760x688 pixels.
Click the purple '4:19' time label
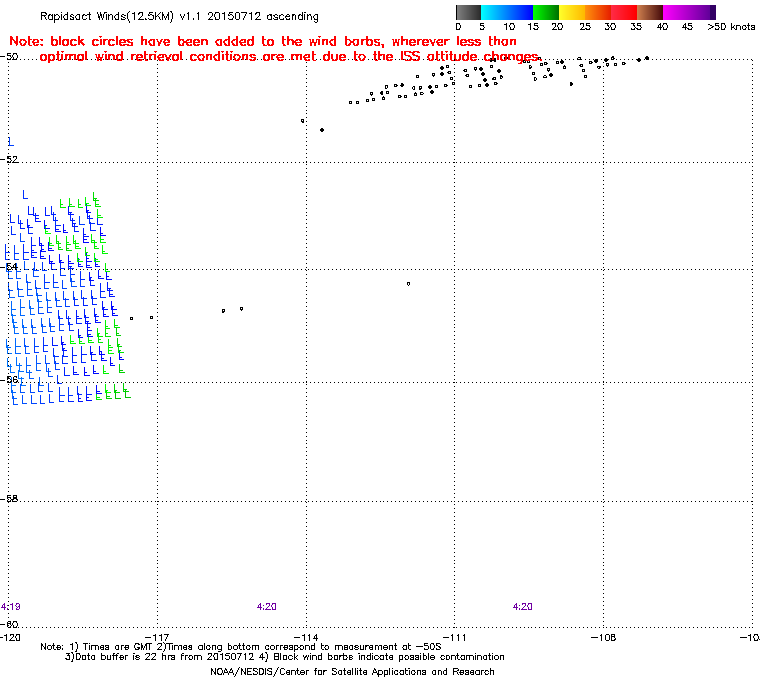click(11, 607)
